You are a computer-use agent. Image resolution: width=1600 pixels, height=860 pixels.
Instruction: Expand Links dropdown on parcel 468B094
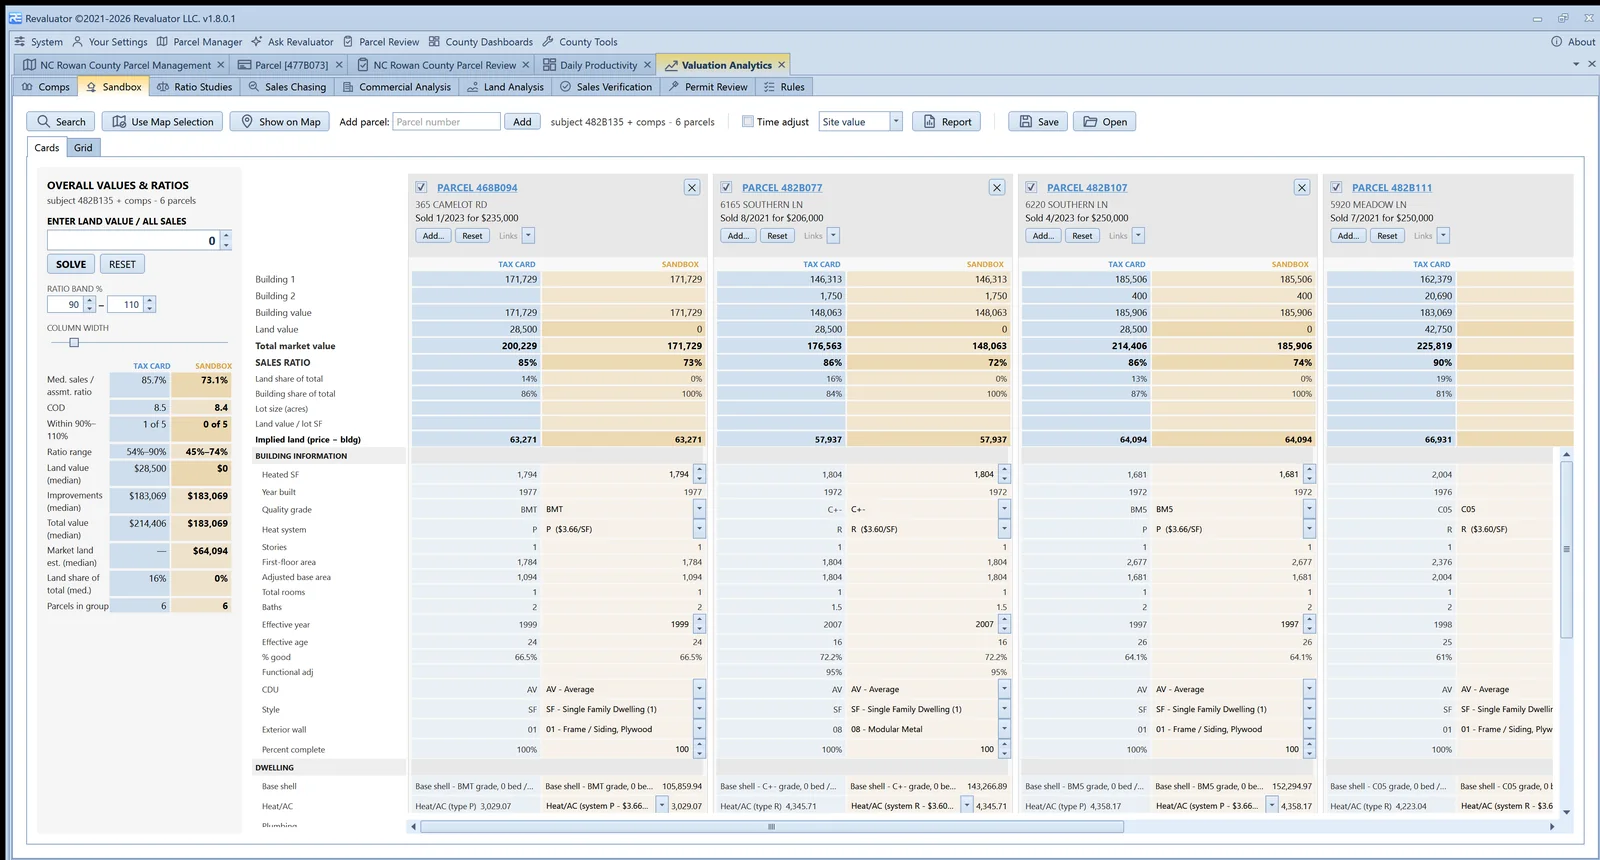(x=529, y=236)
